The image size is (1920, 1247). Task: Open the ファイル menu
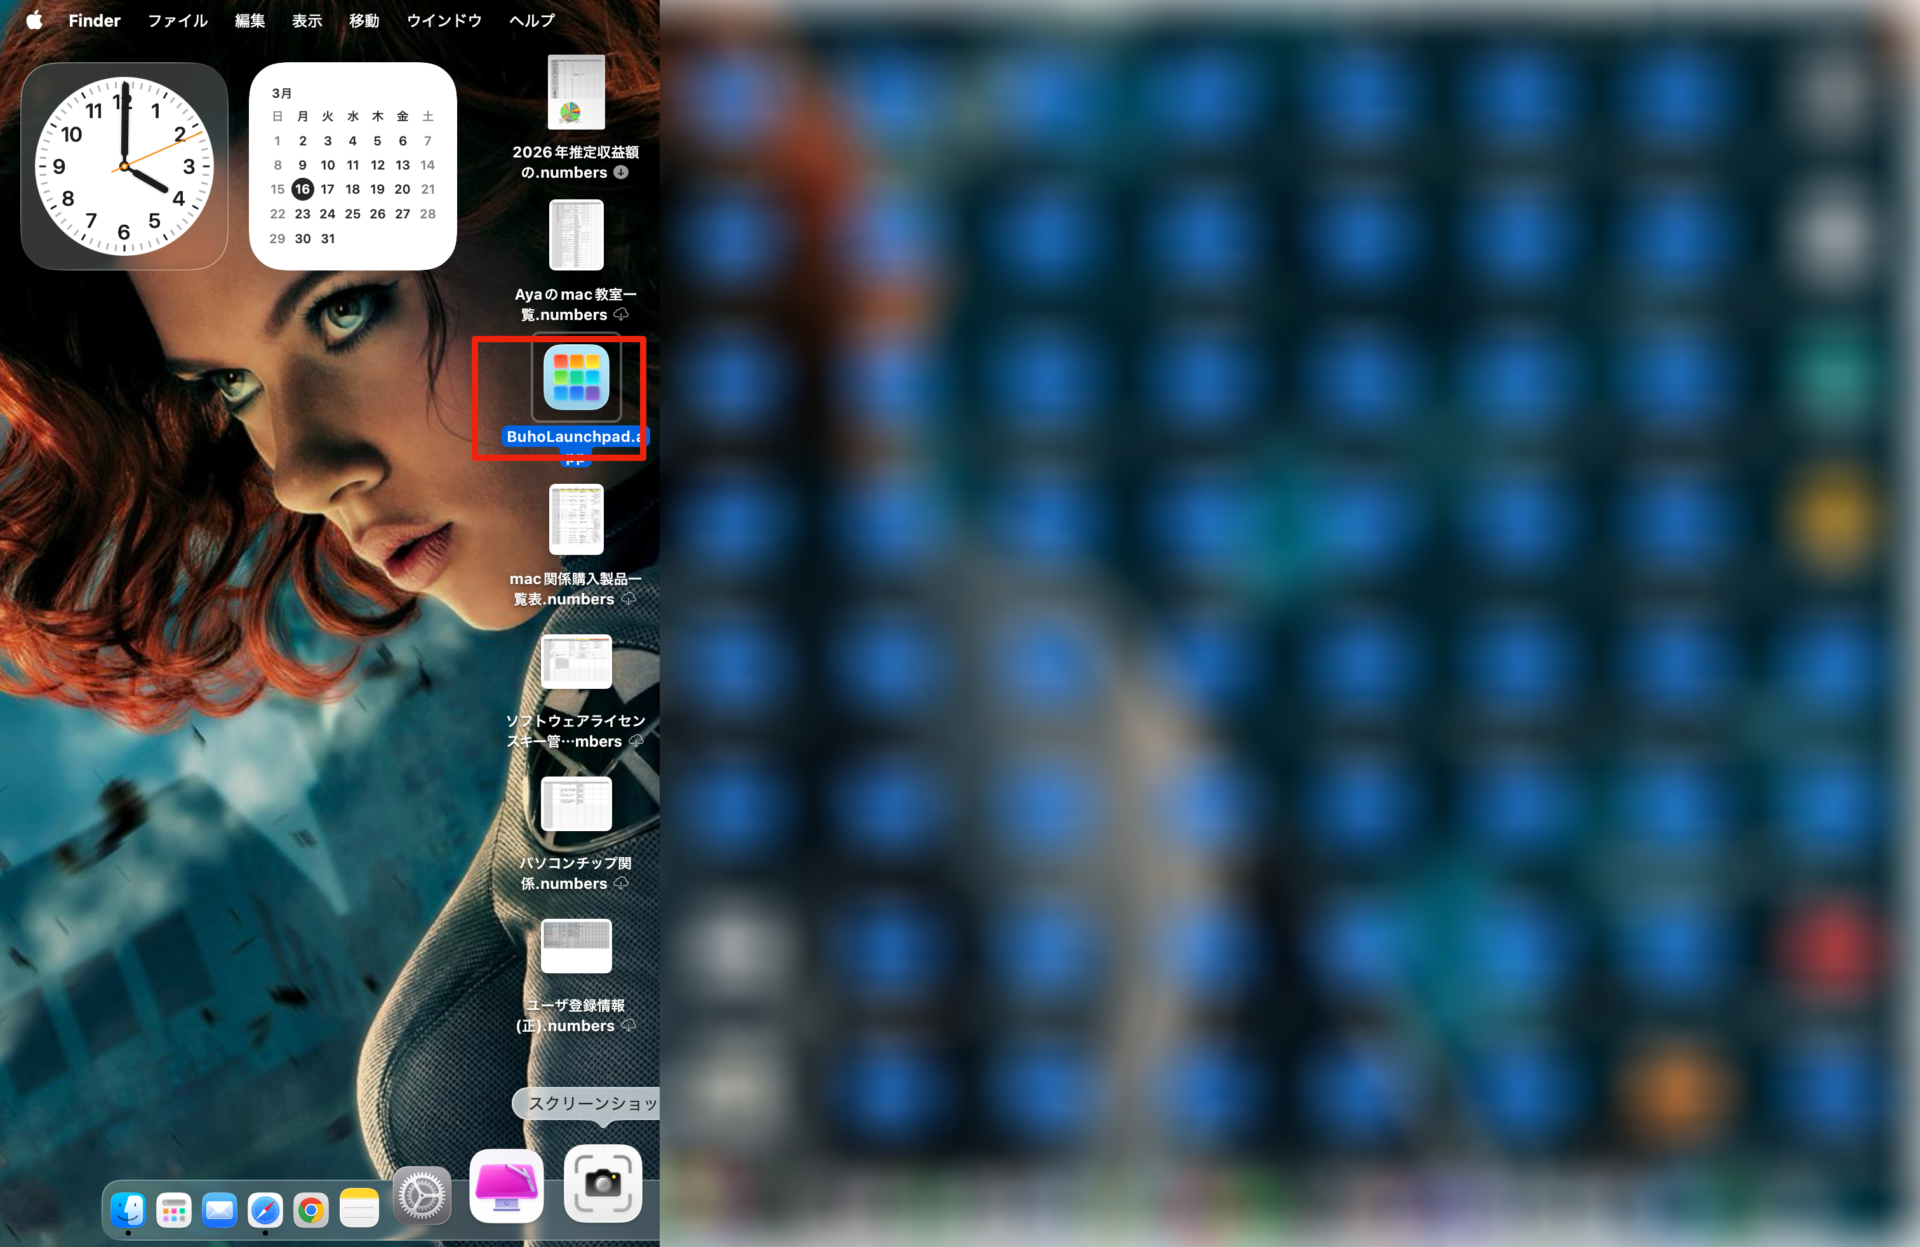[178, 20]
